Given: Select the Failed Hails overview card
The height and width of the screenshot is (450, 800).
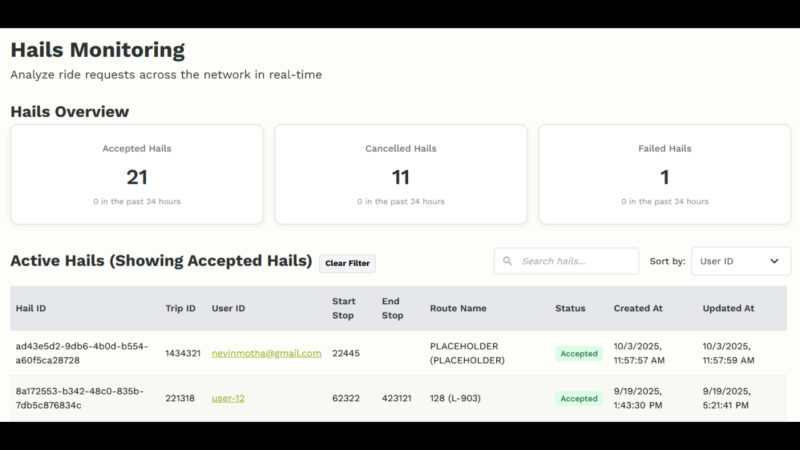Looking at the screenshot, I should 664,174.
